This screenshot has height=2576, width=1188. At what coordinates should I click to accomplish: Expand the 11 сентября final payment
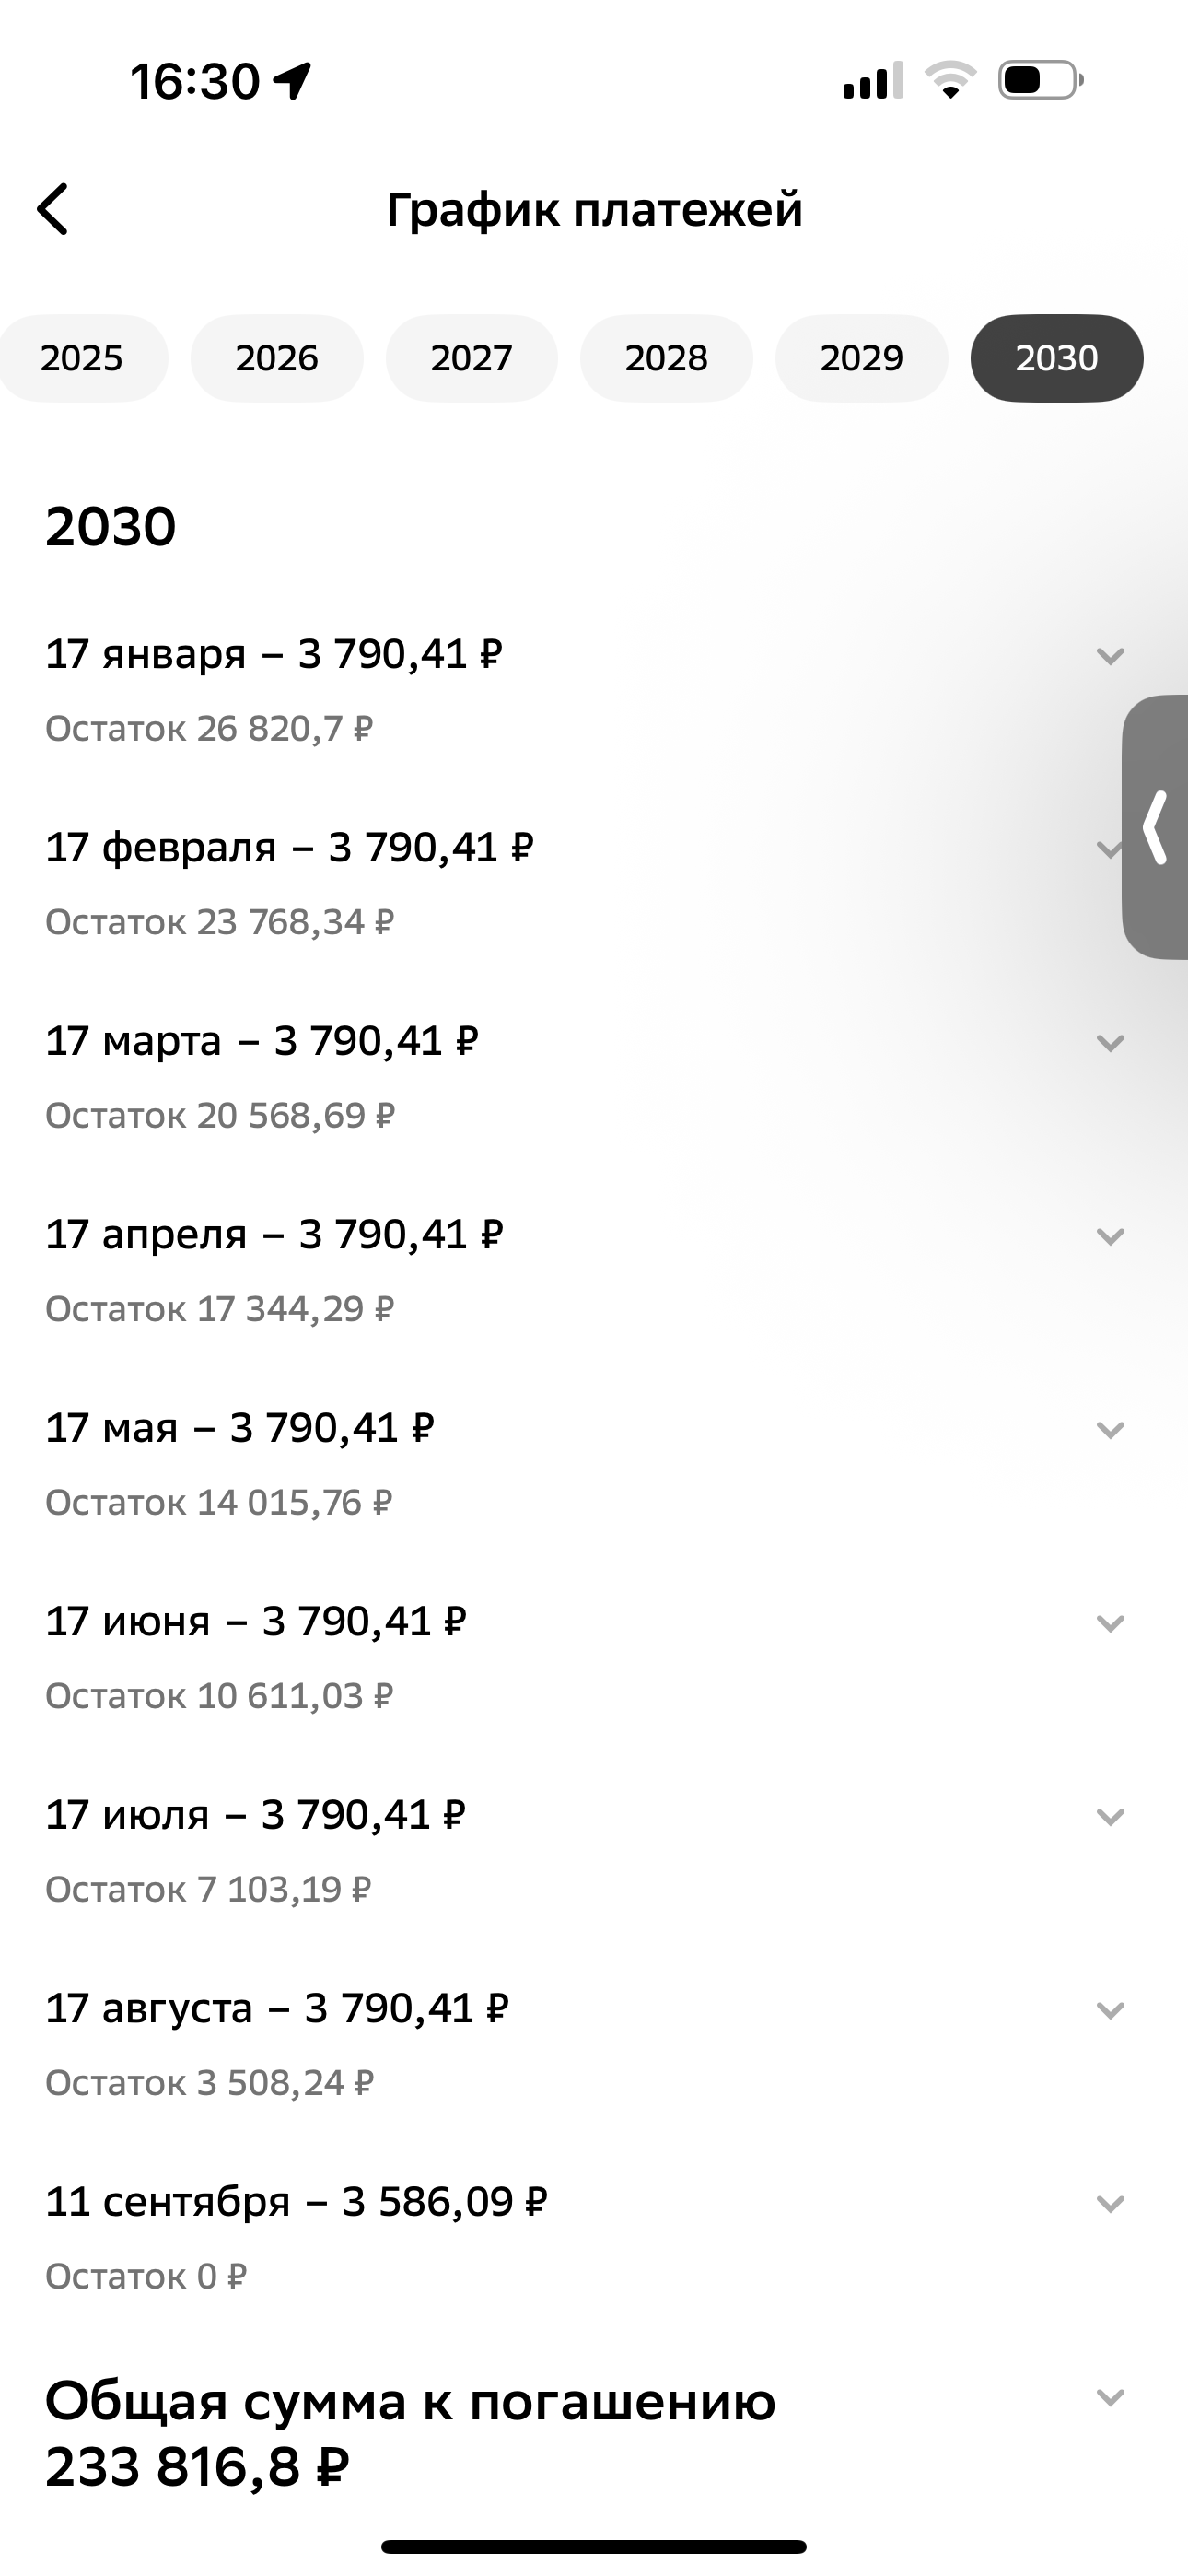[x=1111, y=2204]
